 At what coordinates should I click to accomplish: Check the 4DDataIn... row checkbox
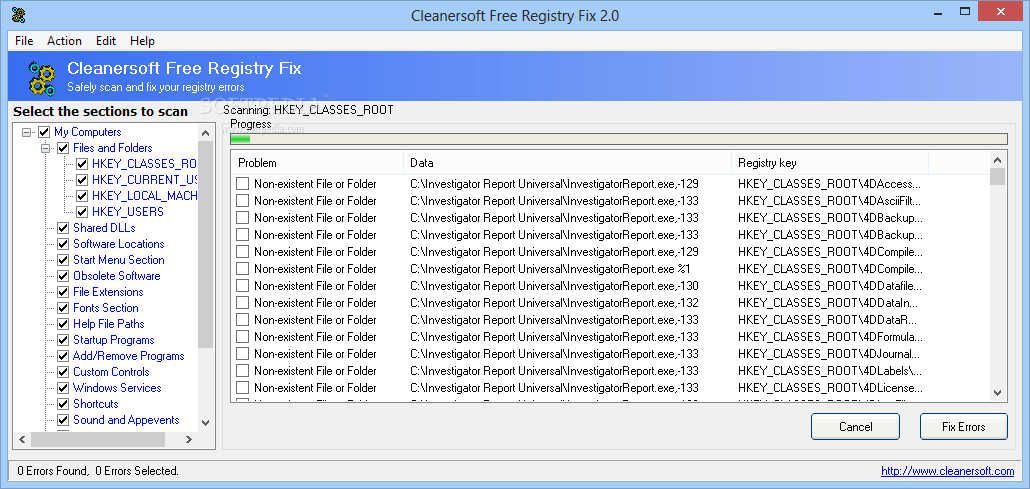point(242,302)
